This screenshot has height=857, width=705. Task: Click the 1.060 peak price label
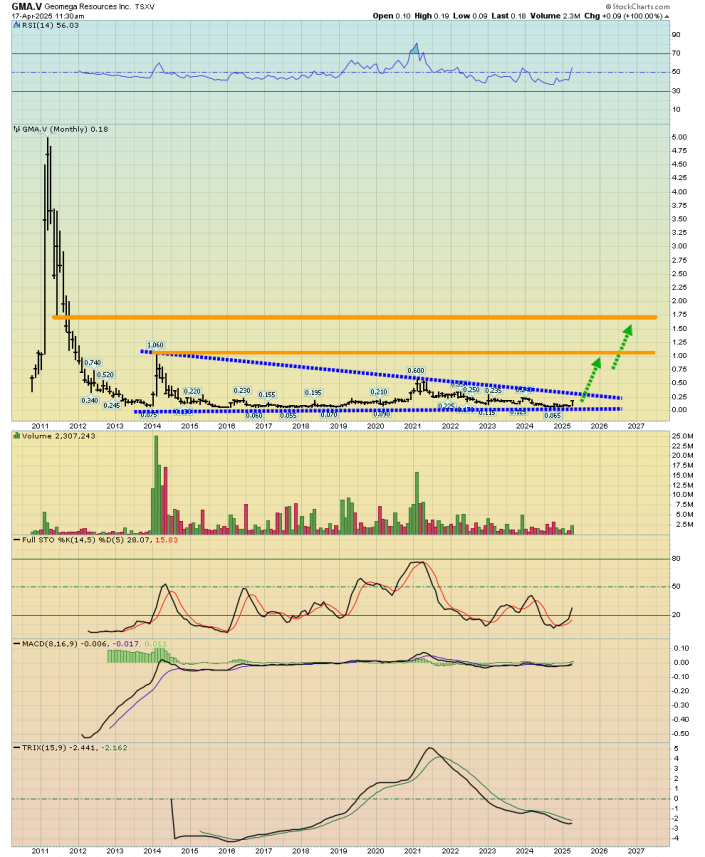pos(155,345)
